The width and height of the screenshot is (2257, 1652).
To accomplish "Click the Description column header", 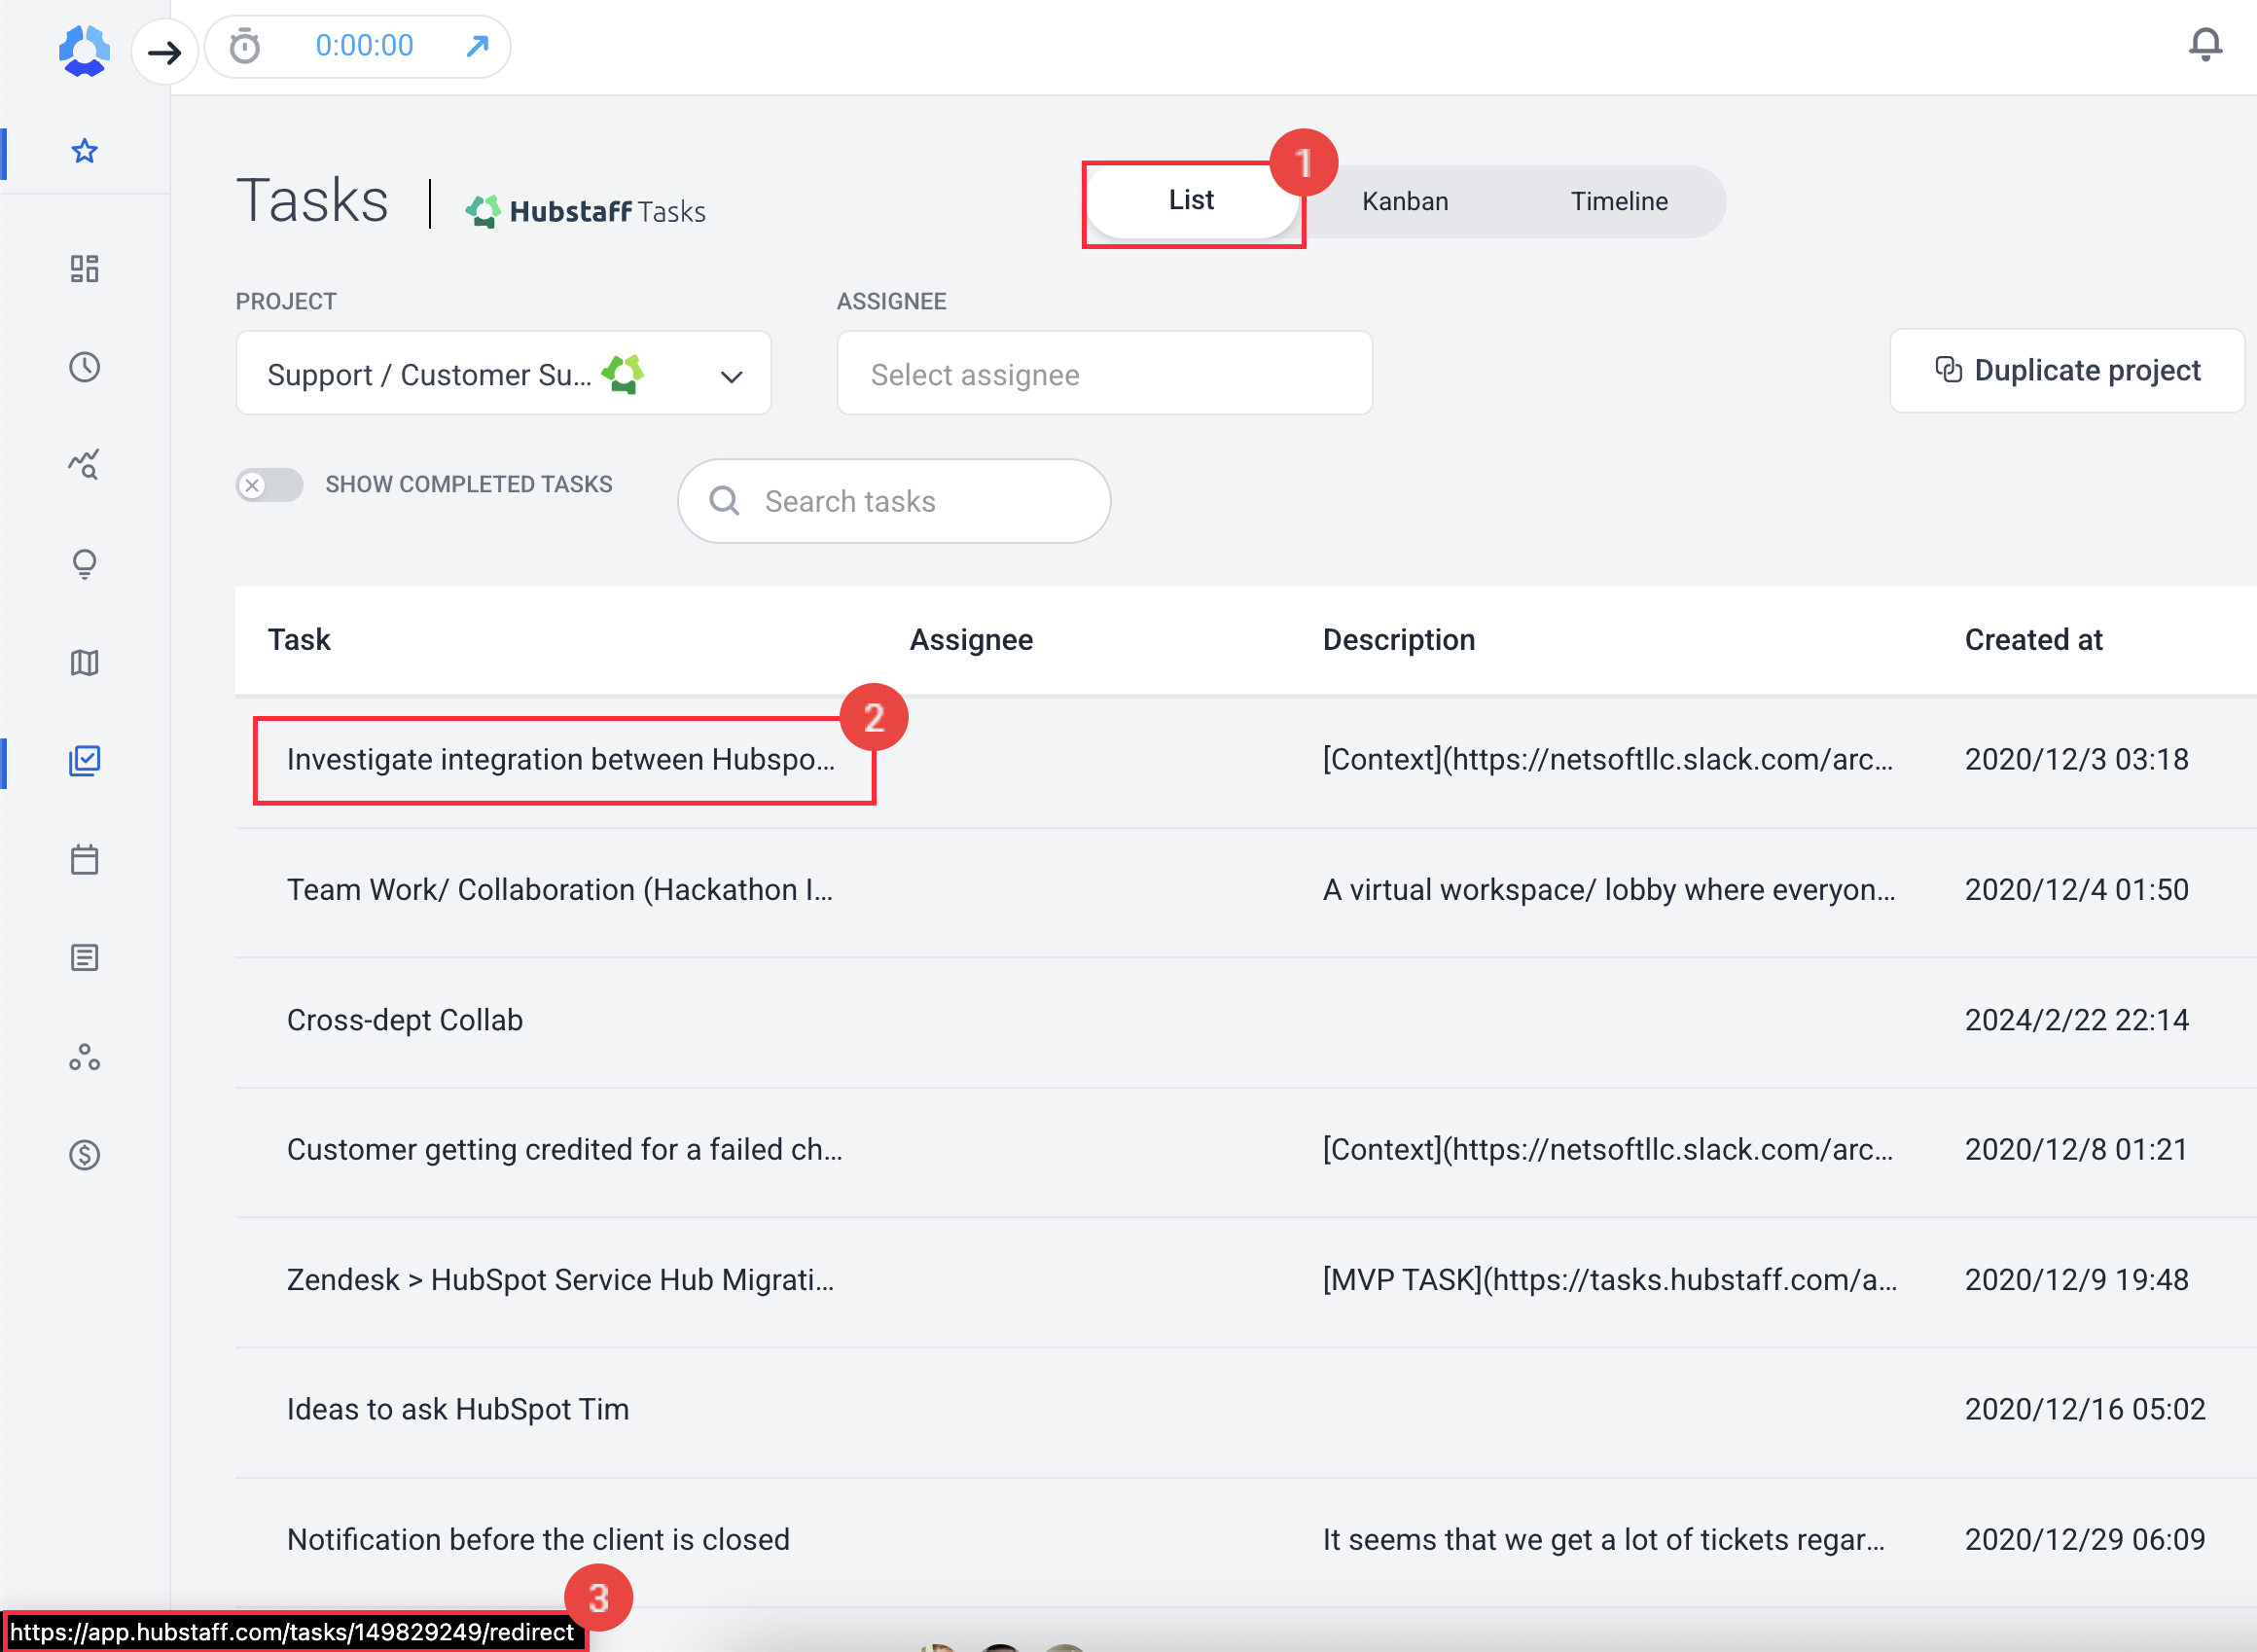I will coord(1399,640).
